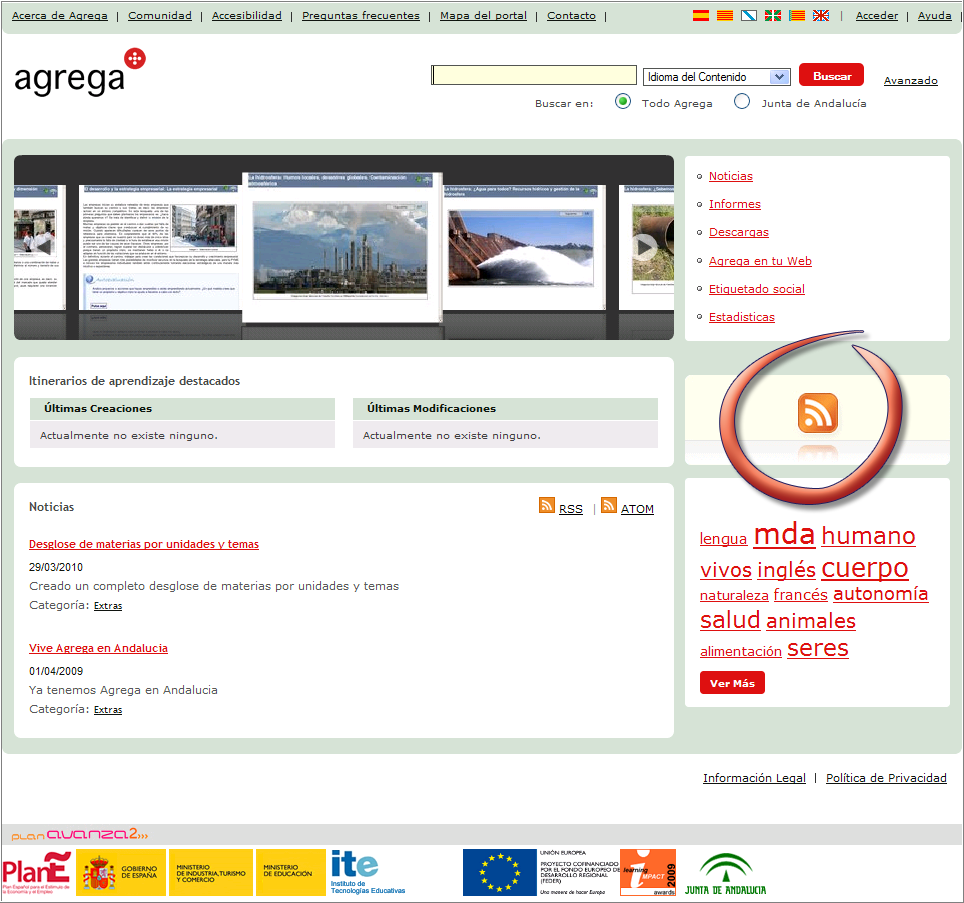Viewport: 964px width, 903px height.
Task: Open Preguntas frecuentes menu link
Action: [361, 15]
